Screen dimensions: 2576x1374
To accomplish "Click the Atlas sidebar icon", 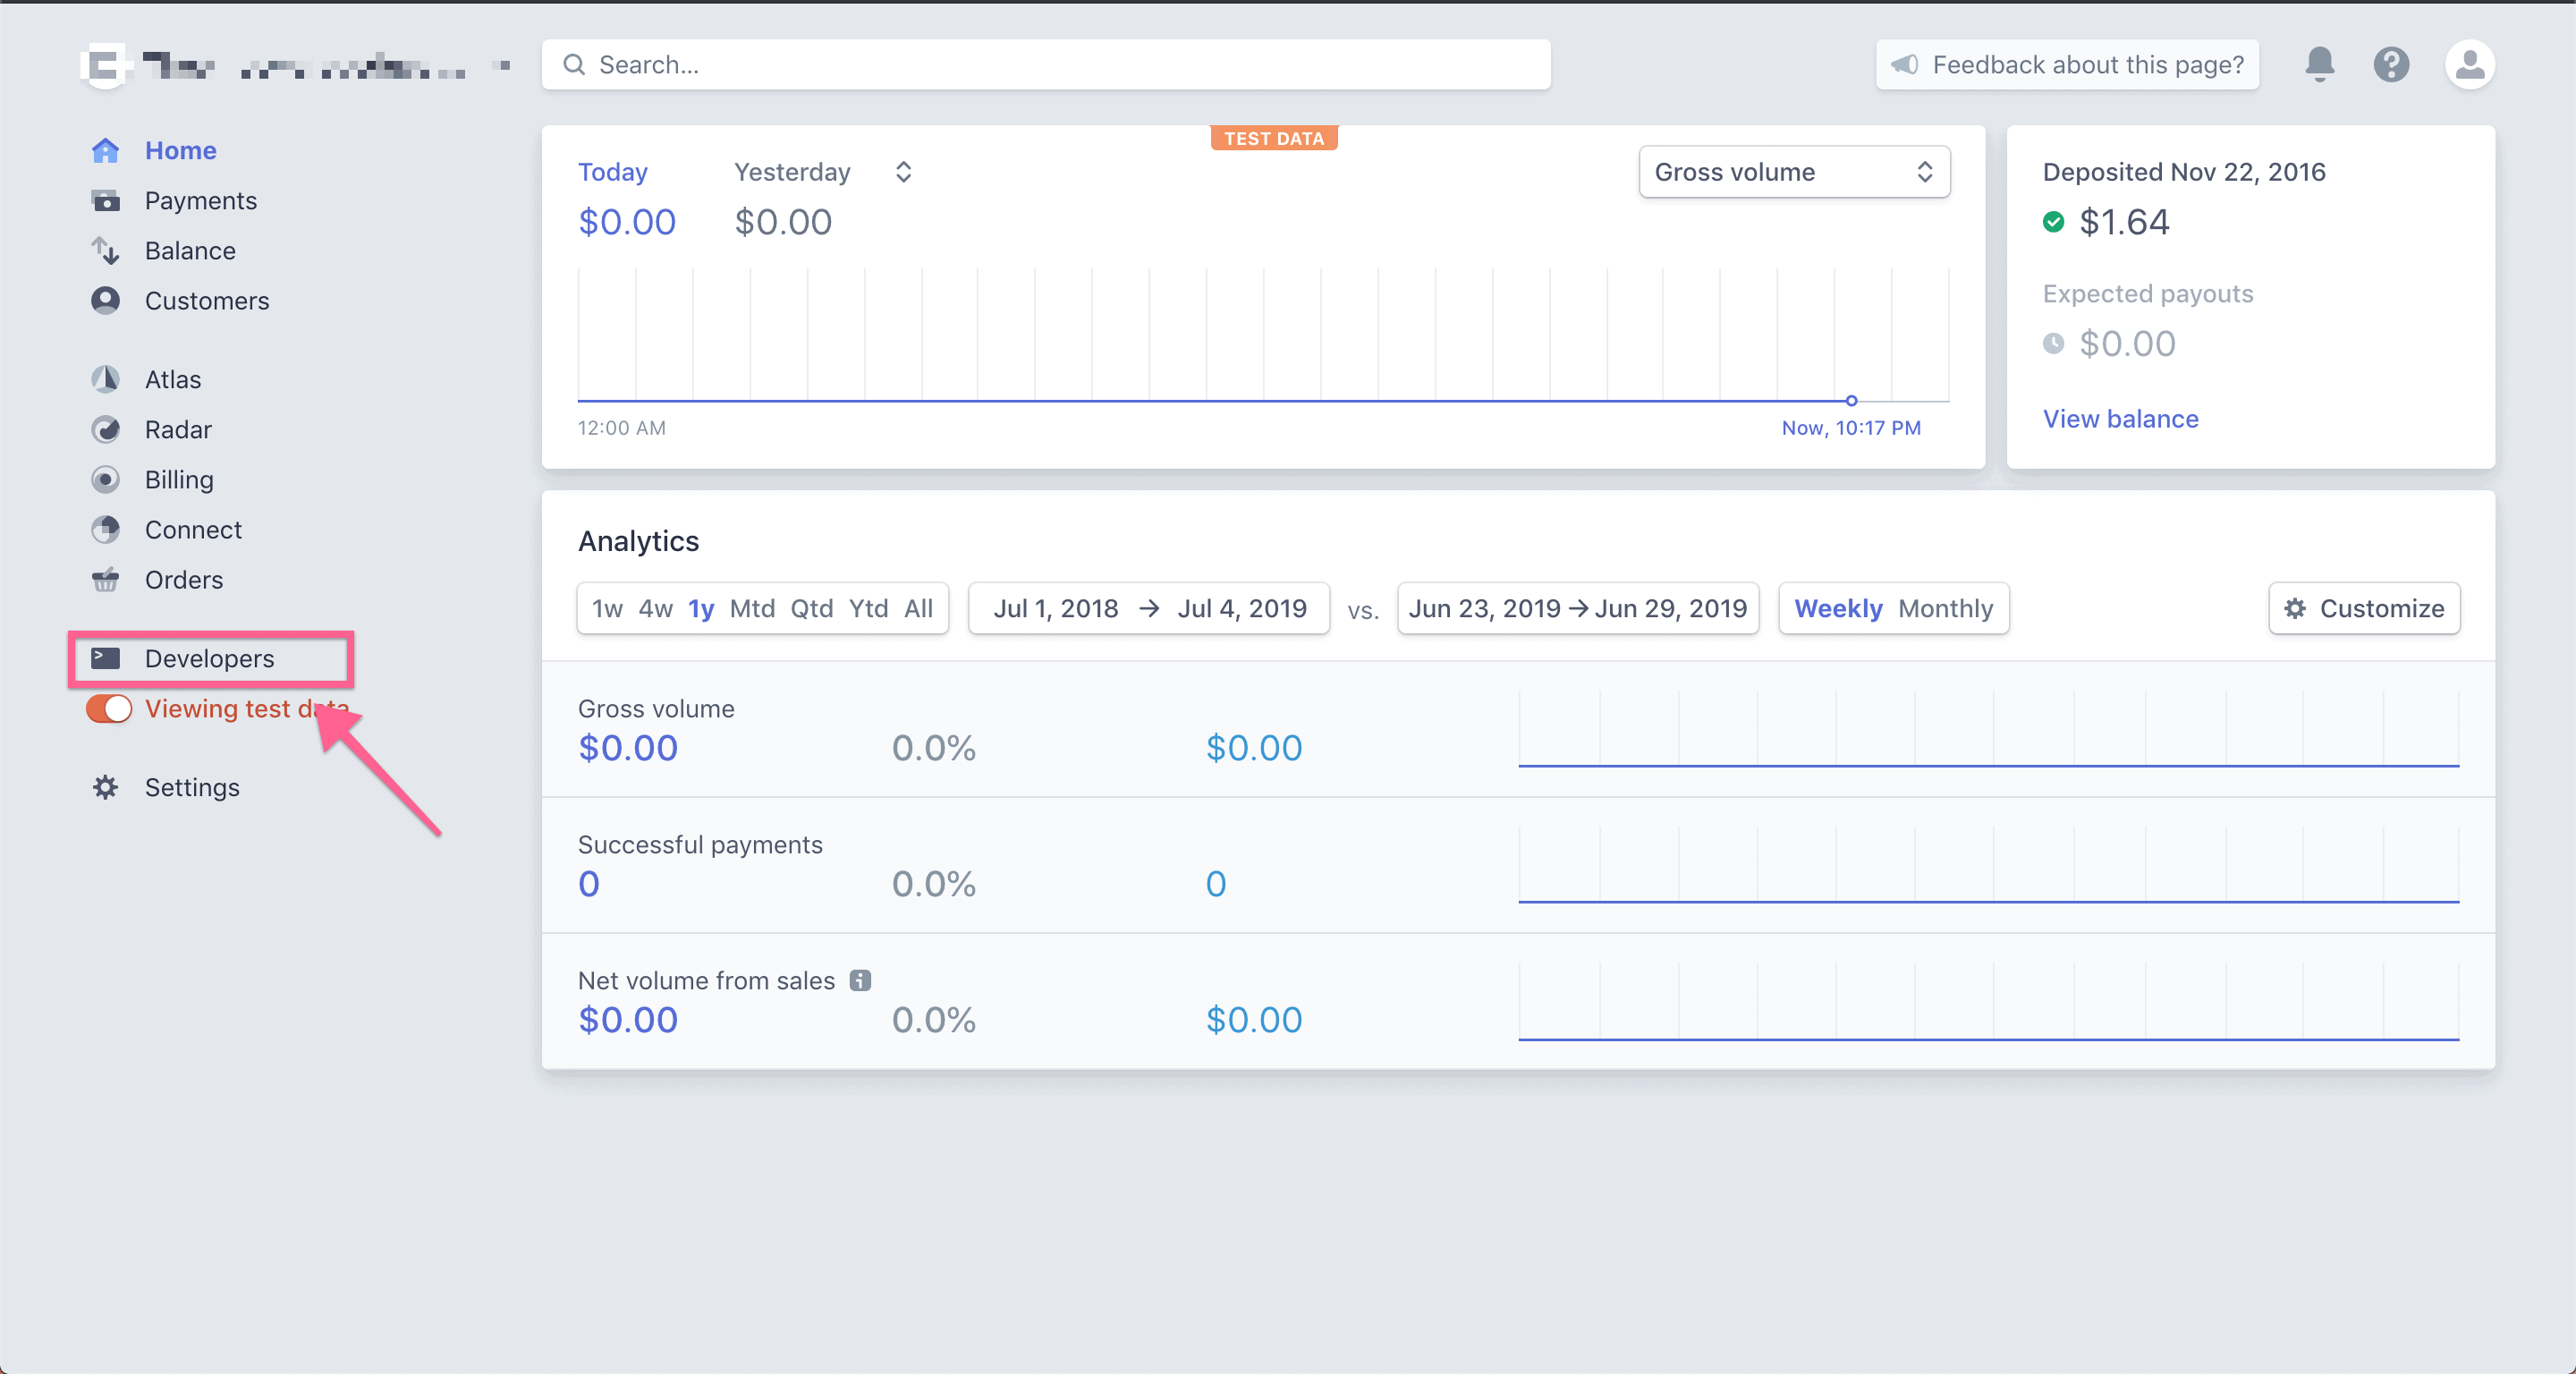I will coord(105,379).
